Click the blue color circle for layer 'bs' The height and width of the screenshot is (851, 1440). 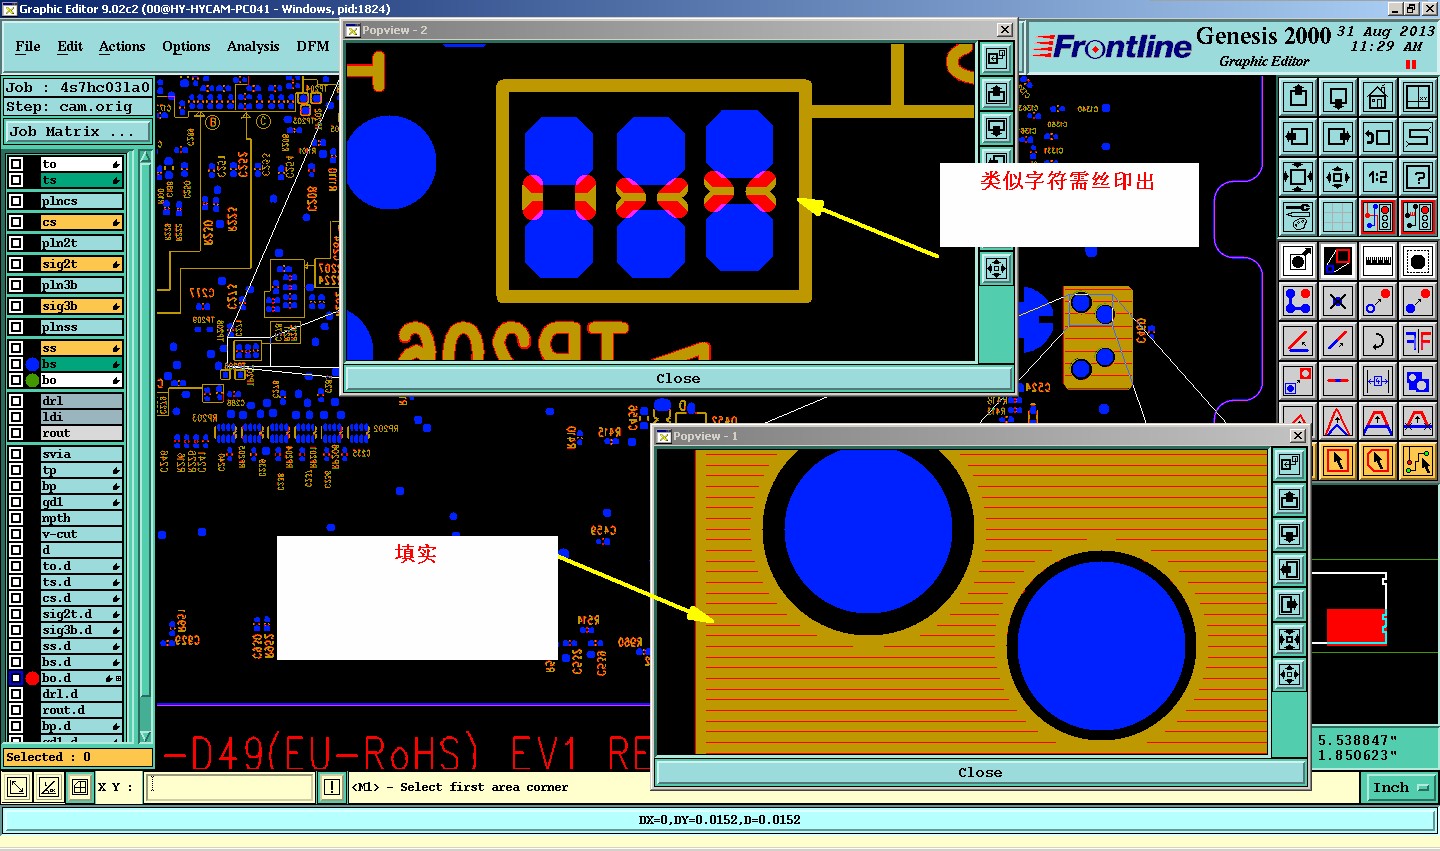tap(32, 364)
